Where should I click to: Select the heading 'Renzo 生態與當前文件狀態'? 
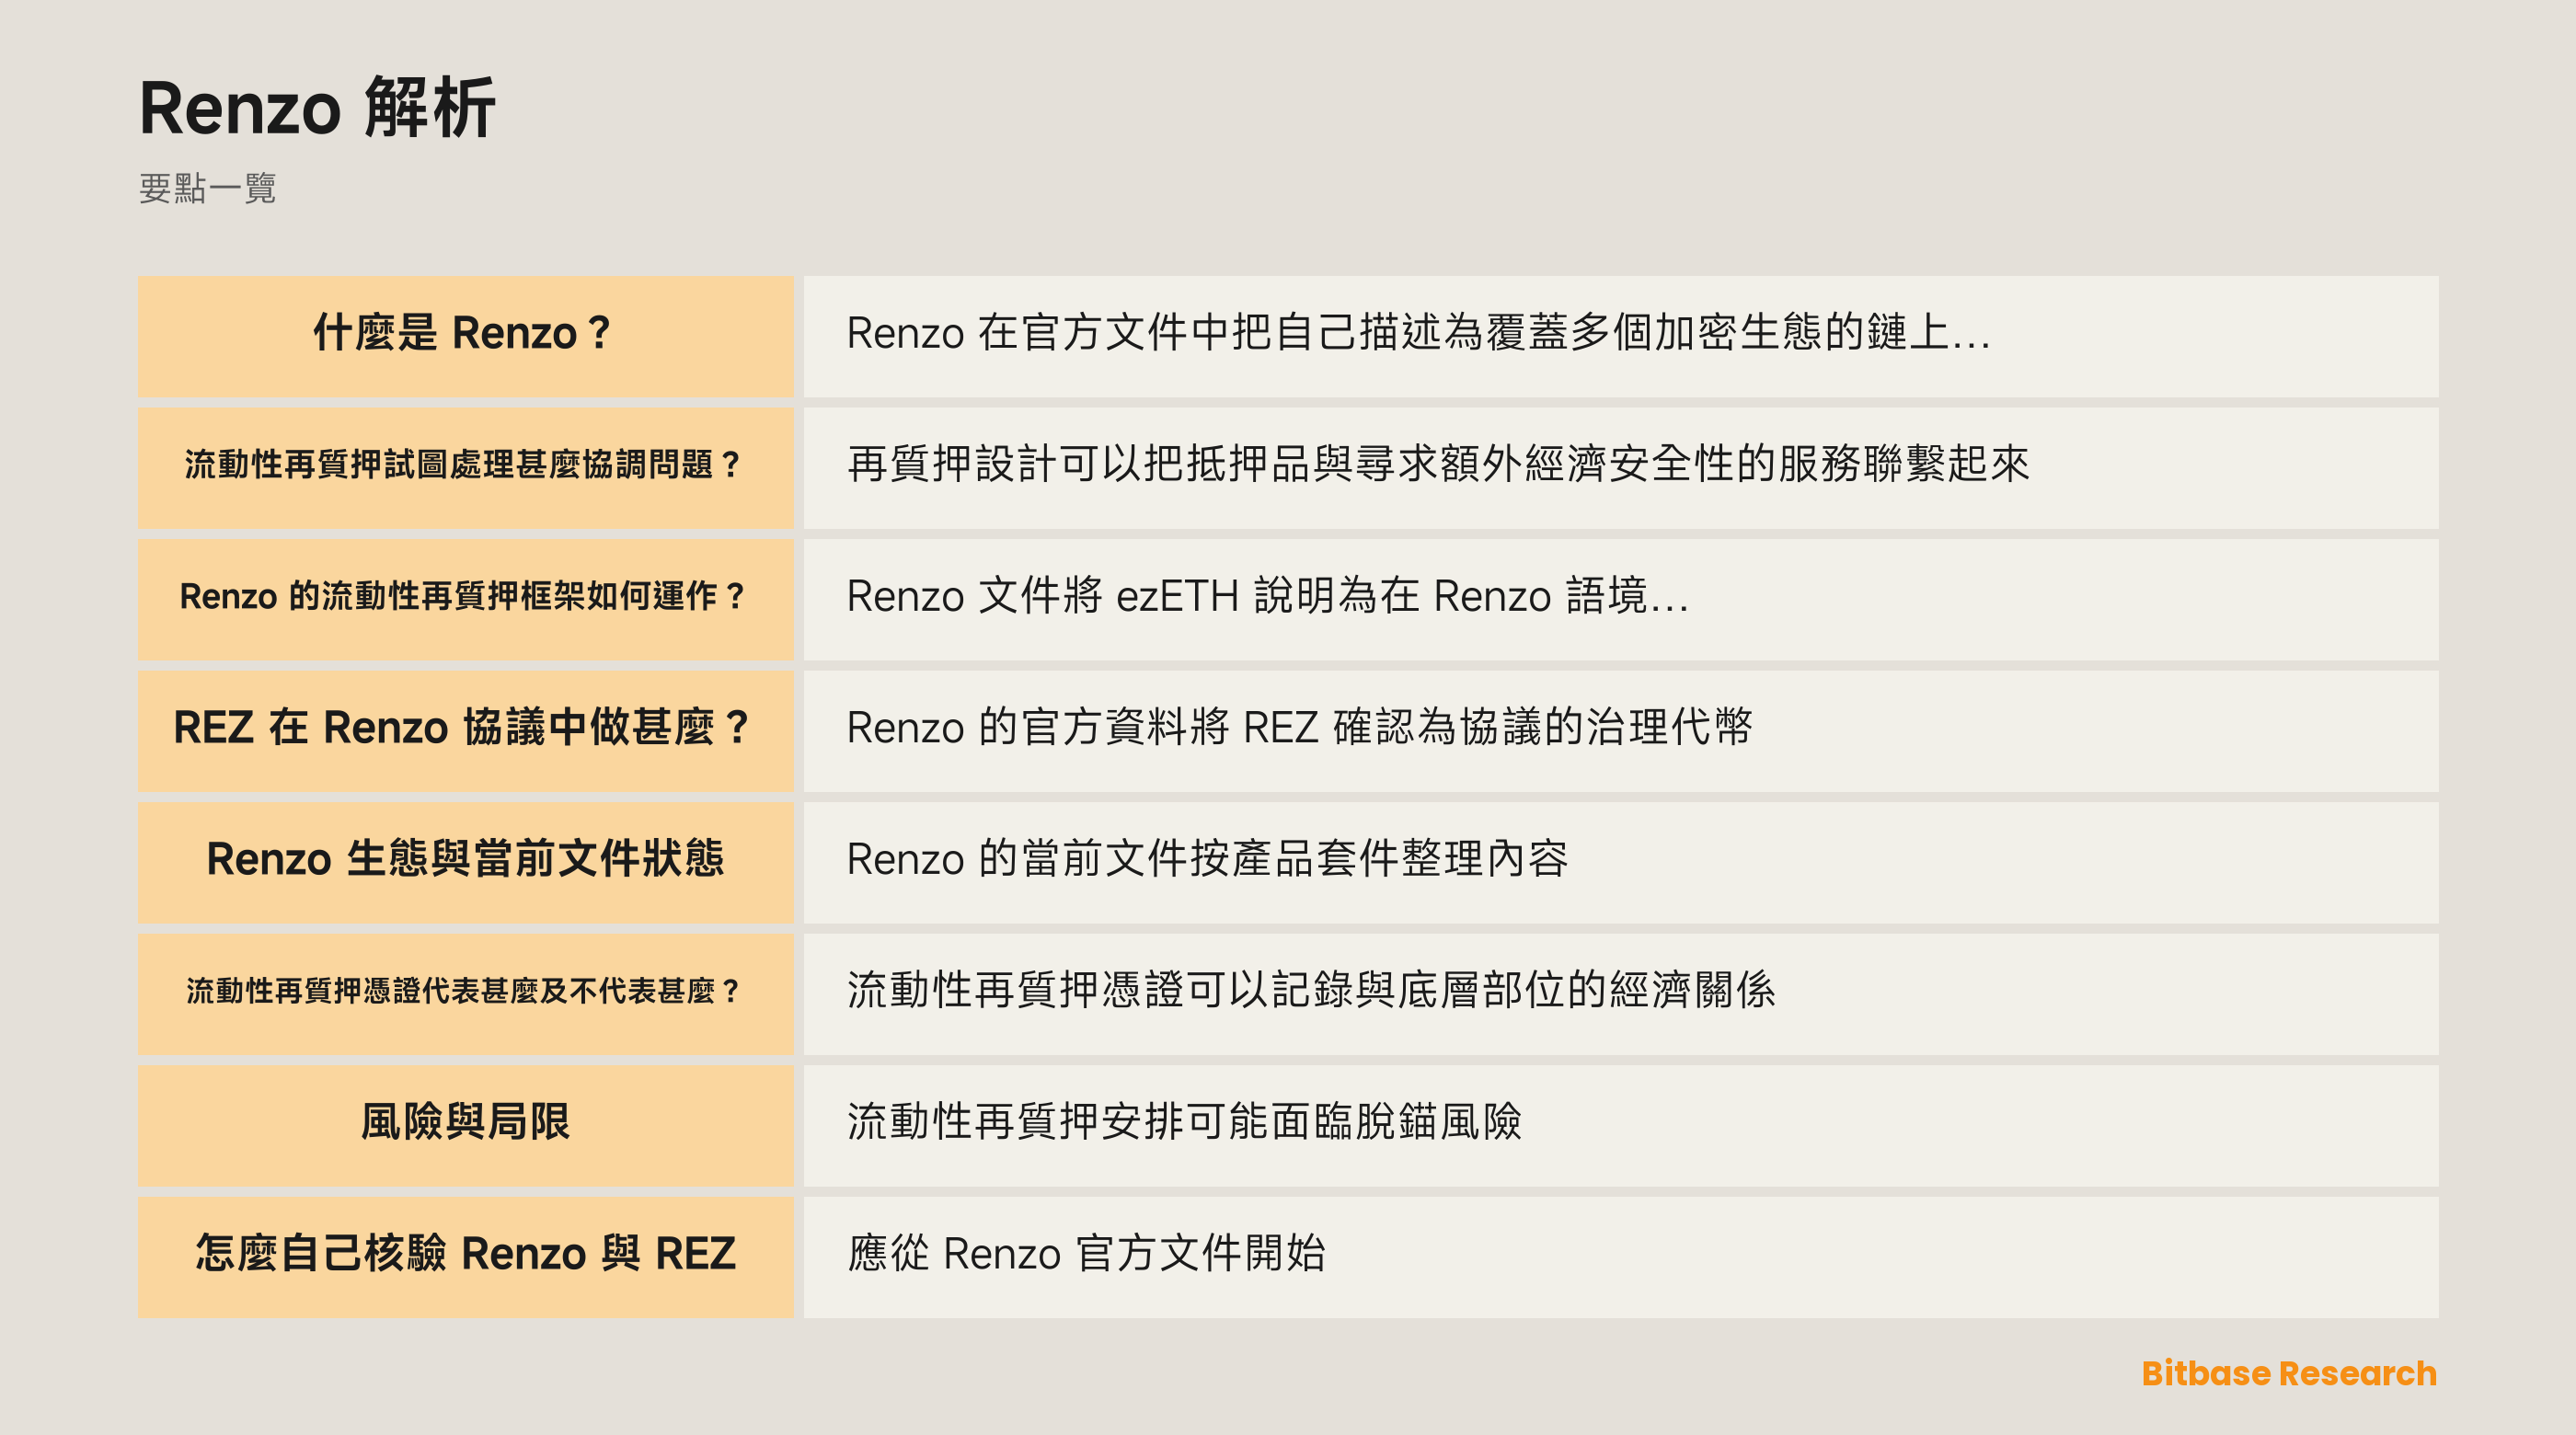coord(464,859)
